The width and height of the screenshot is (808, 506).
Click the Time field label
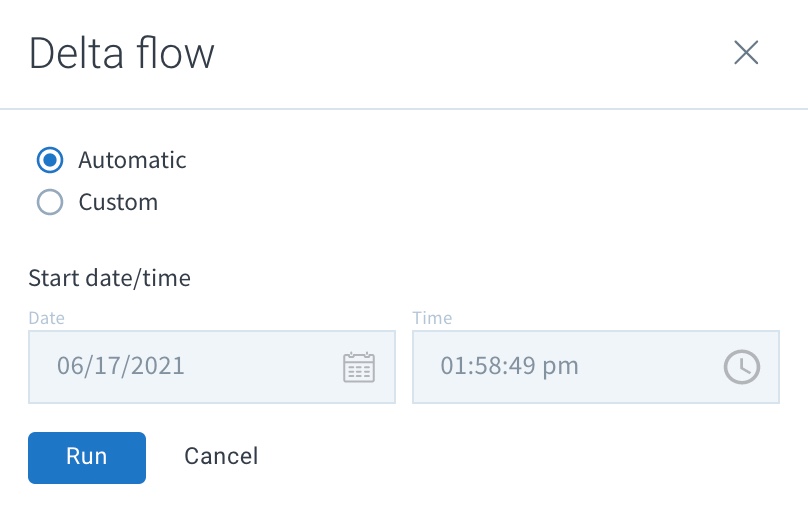[432, 318]
